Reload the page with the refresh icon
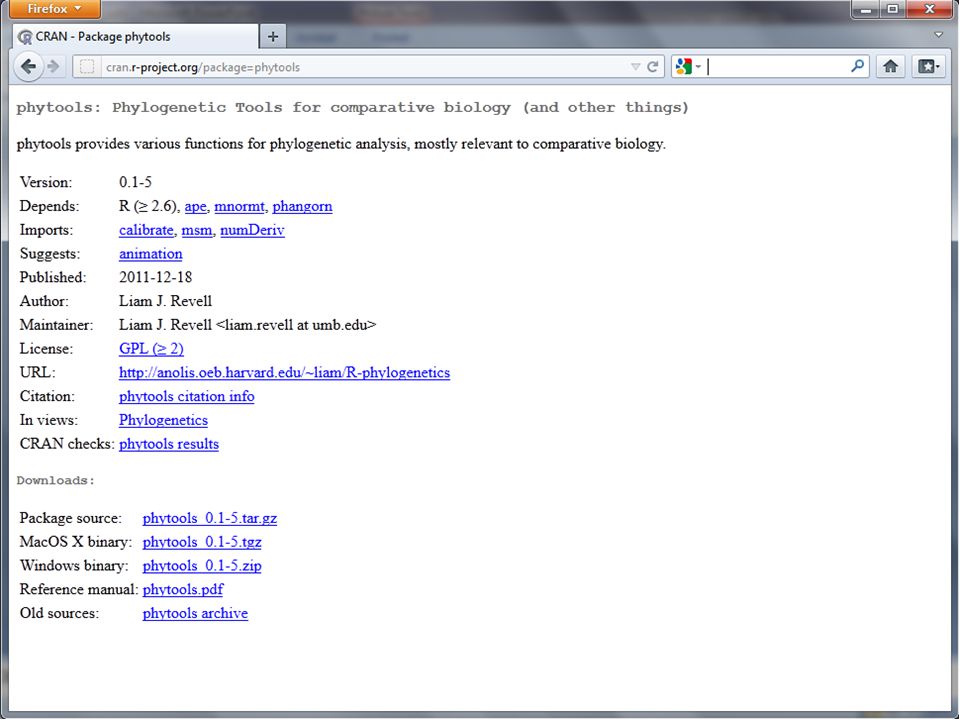960x720 pixels. 653,67
